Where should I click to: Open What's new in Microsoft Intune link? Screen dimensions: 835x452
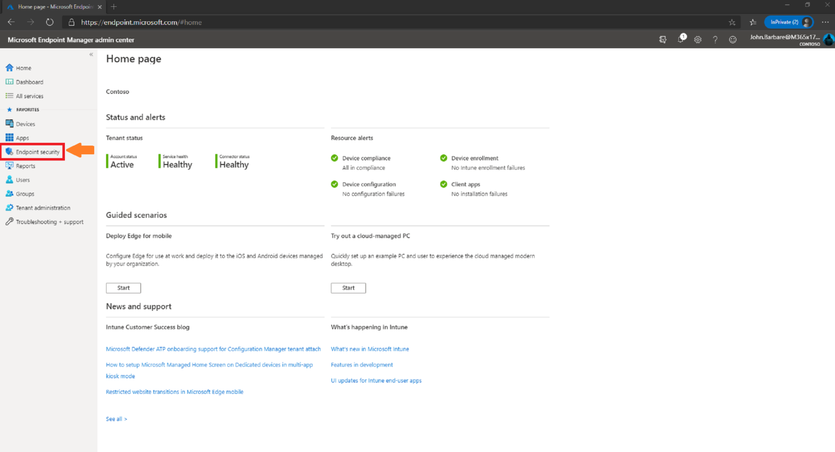370,349
